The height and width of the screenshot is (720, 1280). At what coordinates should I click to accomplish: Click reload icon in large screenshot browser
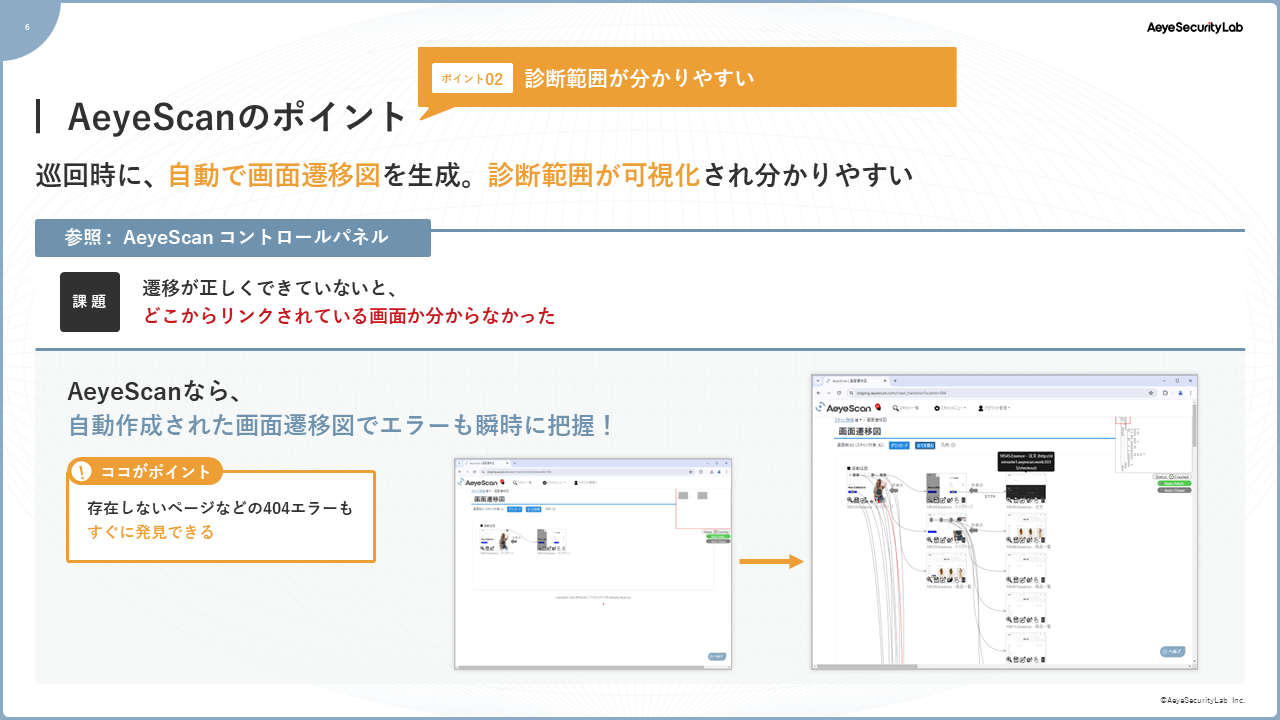pyautogui.click(x=839, y=393)
